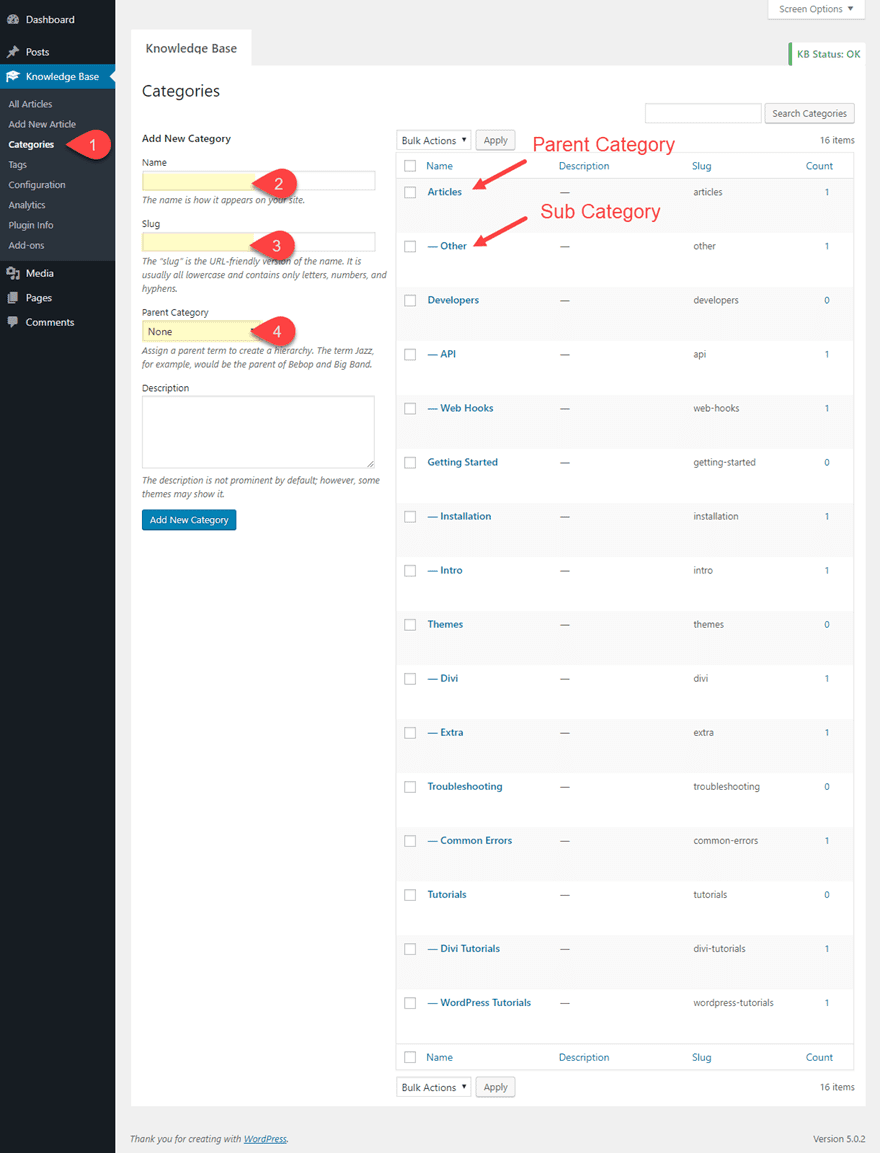Open Comments via the speech-bubble icon
The height and width of the screenshot is (1153, 880).
[x=13, y=322]
